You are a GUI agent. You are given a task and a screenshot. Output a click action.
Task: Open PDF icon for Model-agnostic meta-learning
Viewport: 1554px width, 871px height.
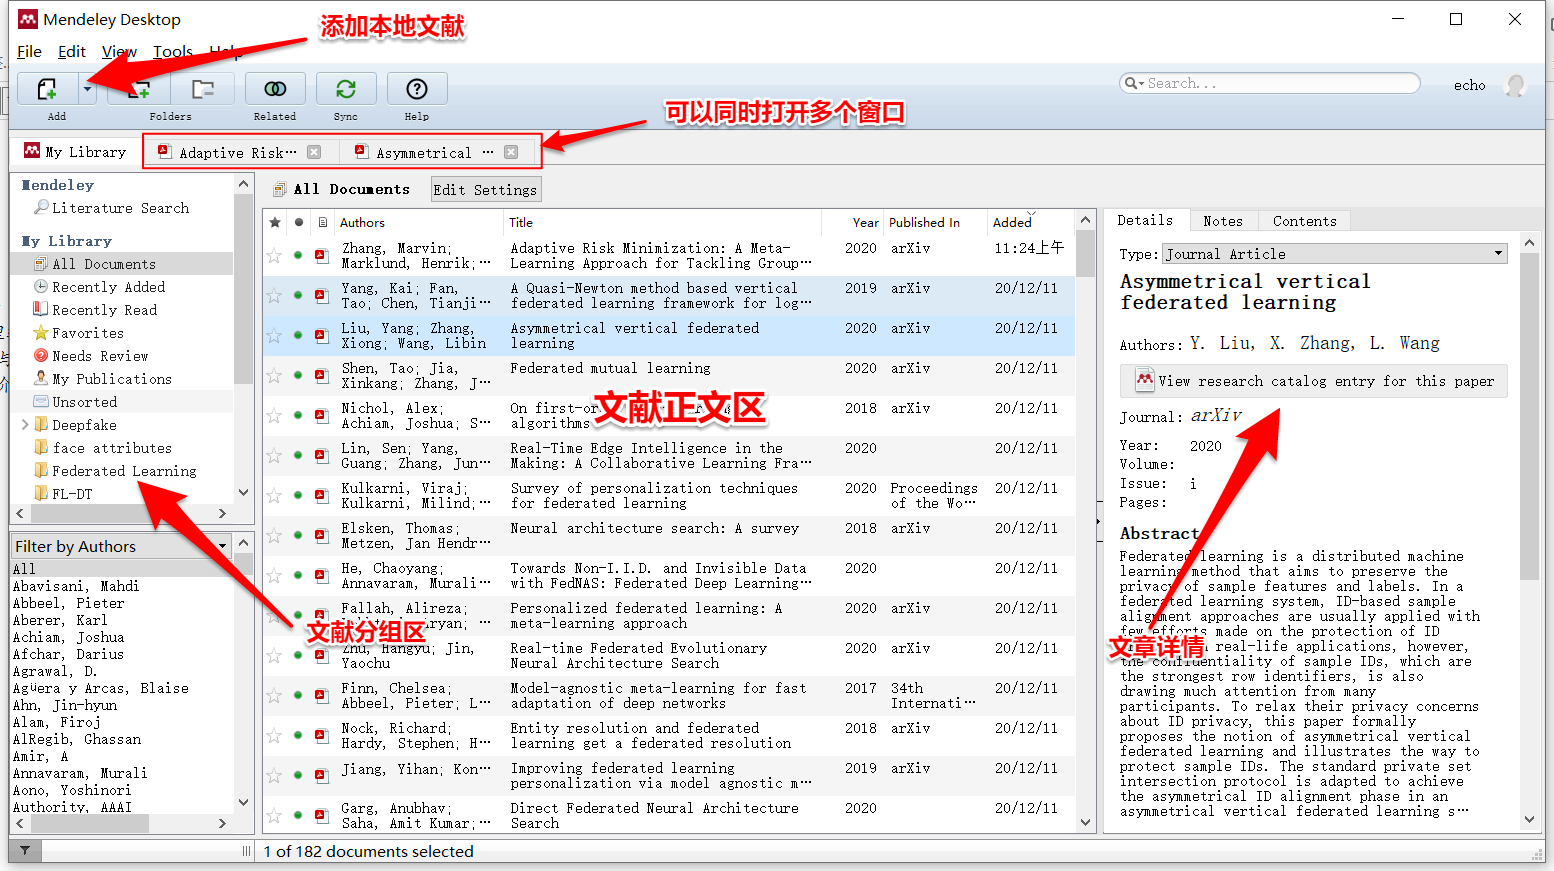tap(321, 695)
